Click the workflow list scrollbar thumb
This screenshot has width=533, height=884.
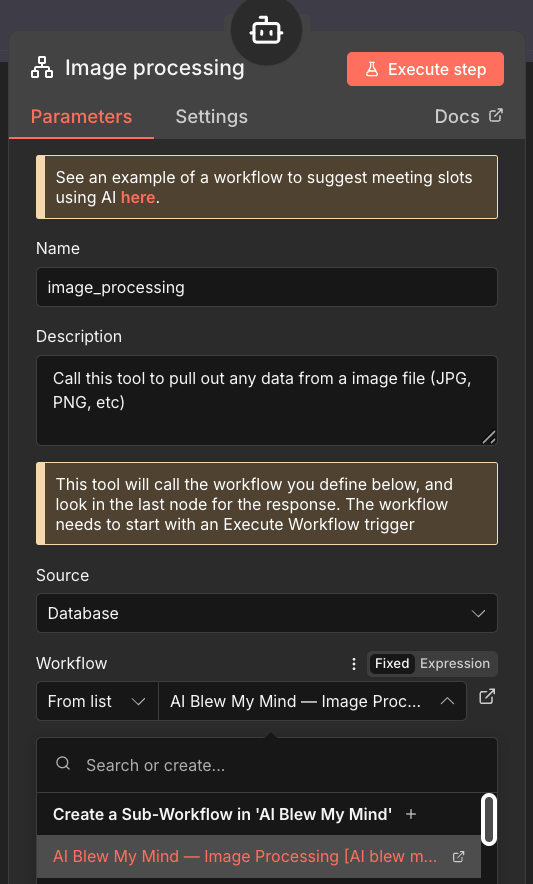pyautogui.click(x=489, y=820)
